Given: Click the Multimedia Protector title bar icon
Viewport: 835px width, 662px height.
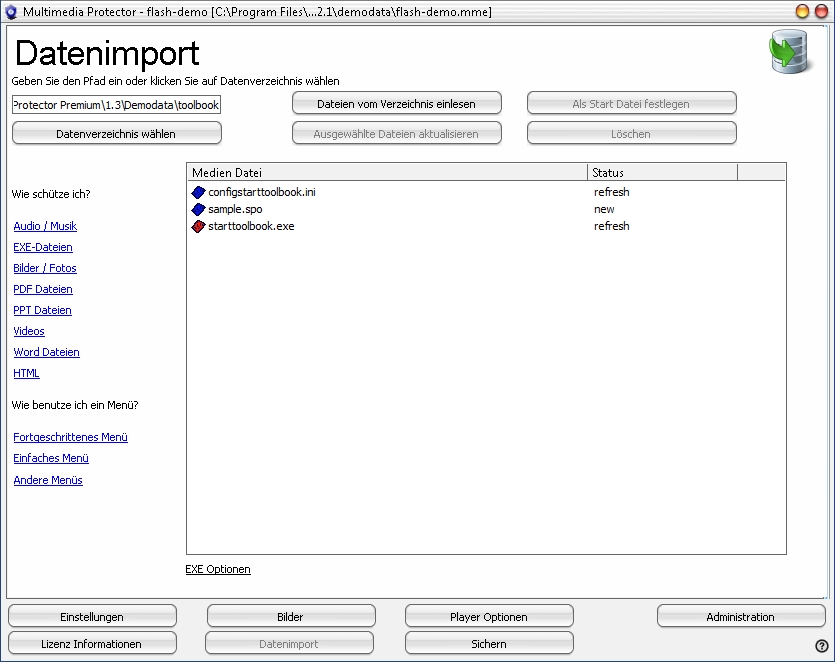Looking at the screenshot, I should 12,11.
